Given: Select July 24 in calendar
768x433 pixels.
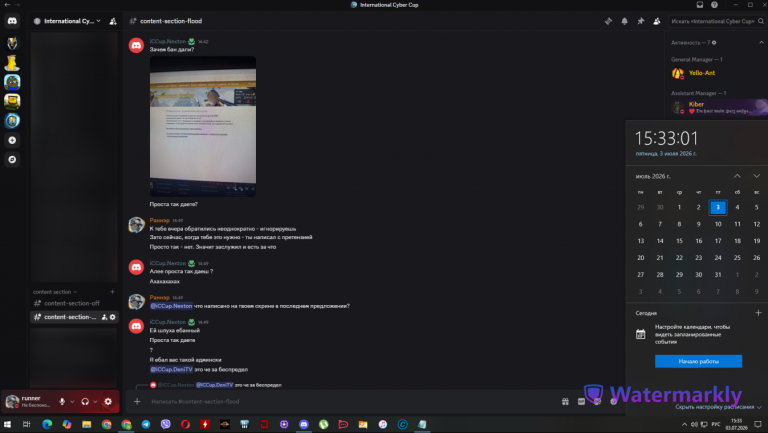Looking at the screenshot, I should click(x=718, y=258).
